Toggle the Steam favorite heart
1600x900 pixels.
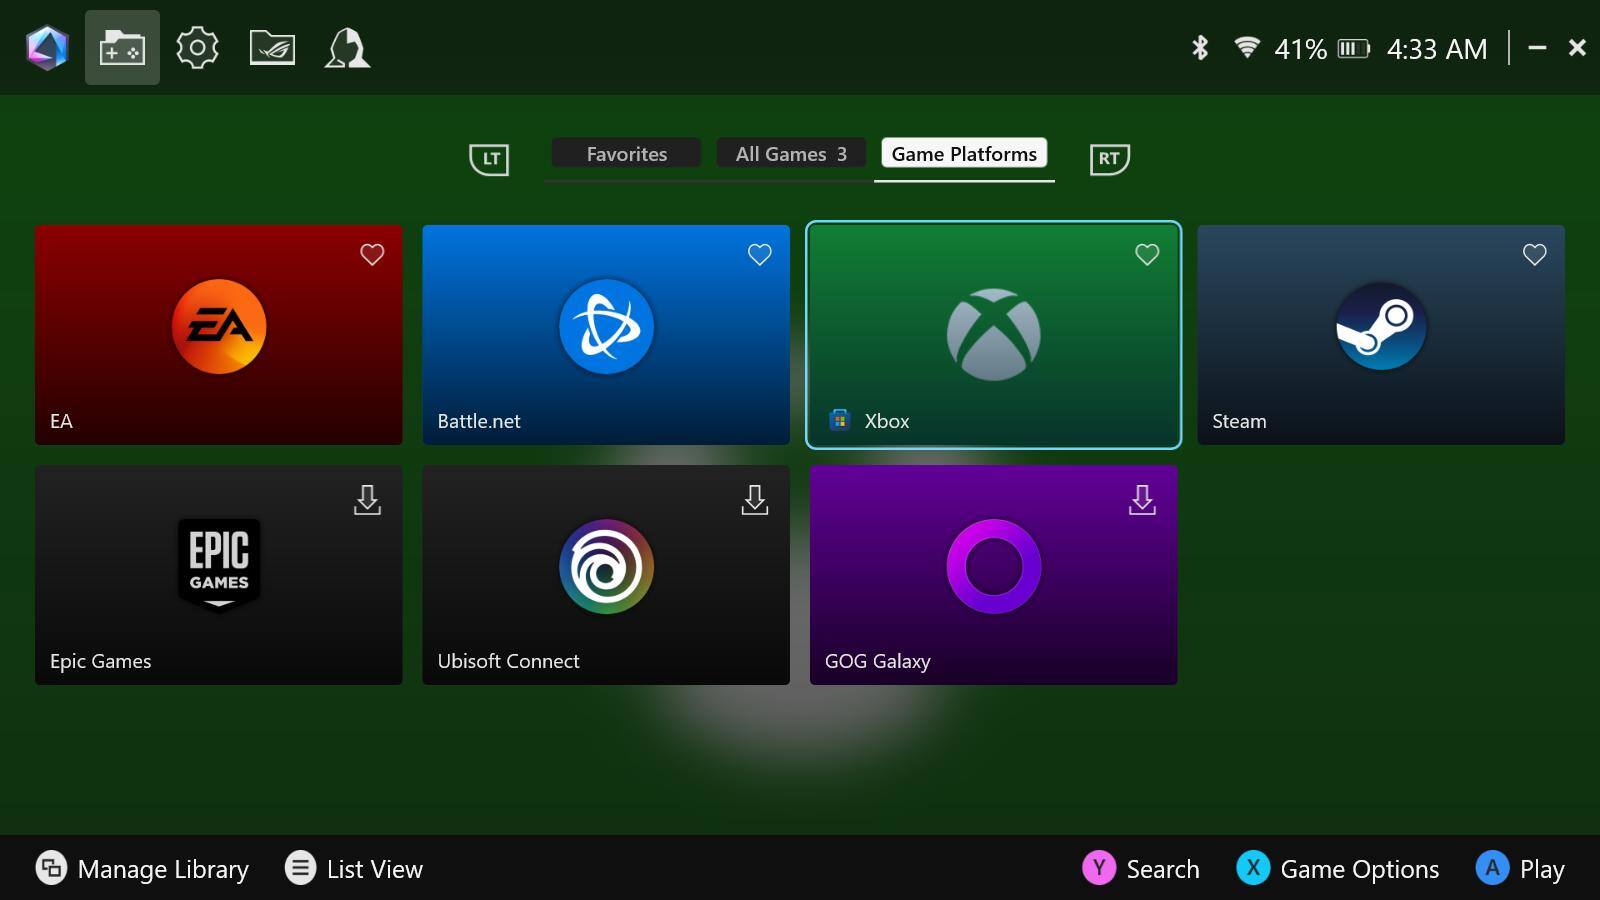click(1534, 255)
